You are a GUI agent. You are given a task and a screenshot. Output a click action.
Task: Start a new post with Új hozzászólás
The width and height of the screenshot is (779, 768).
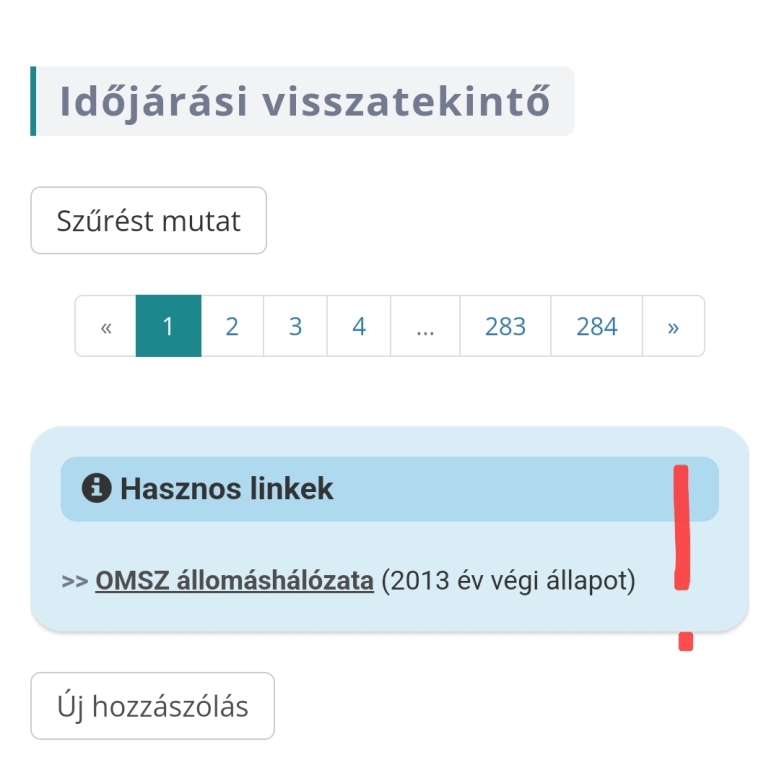point(152,706)
